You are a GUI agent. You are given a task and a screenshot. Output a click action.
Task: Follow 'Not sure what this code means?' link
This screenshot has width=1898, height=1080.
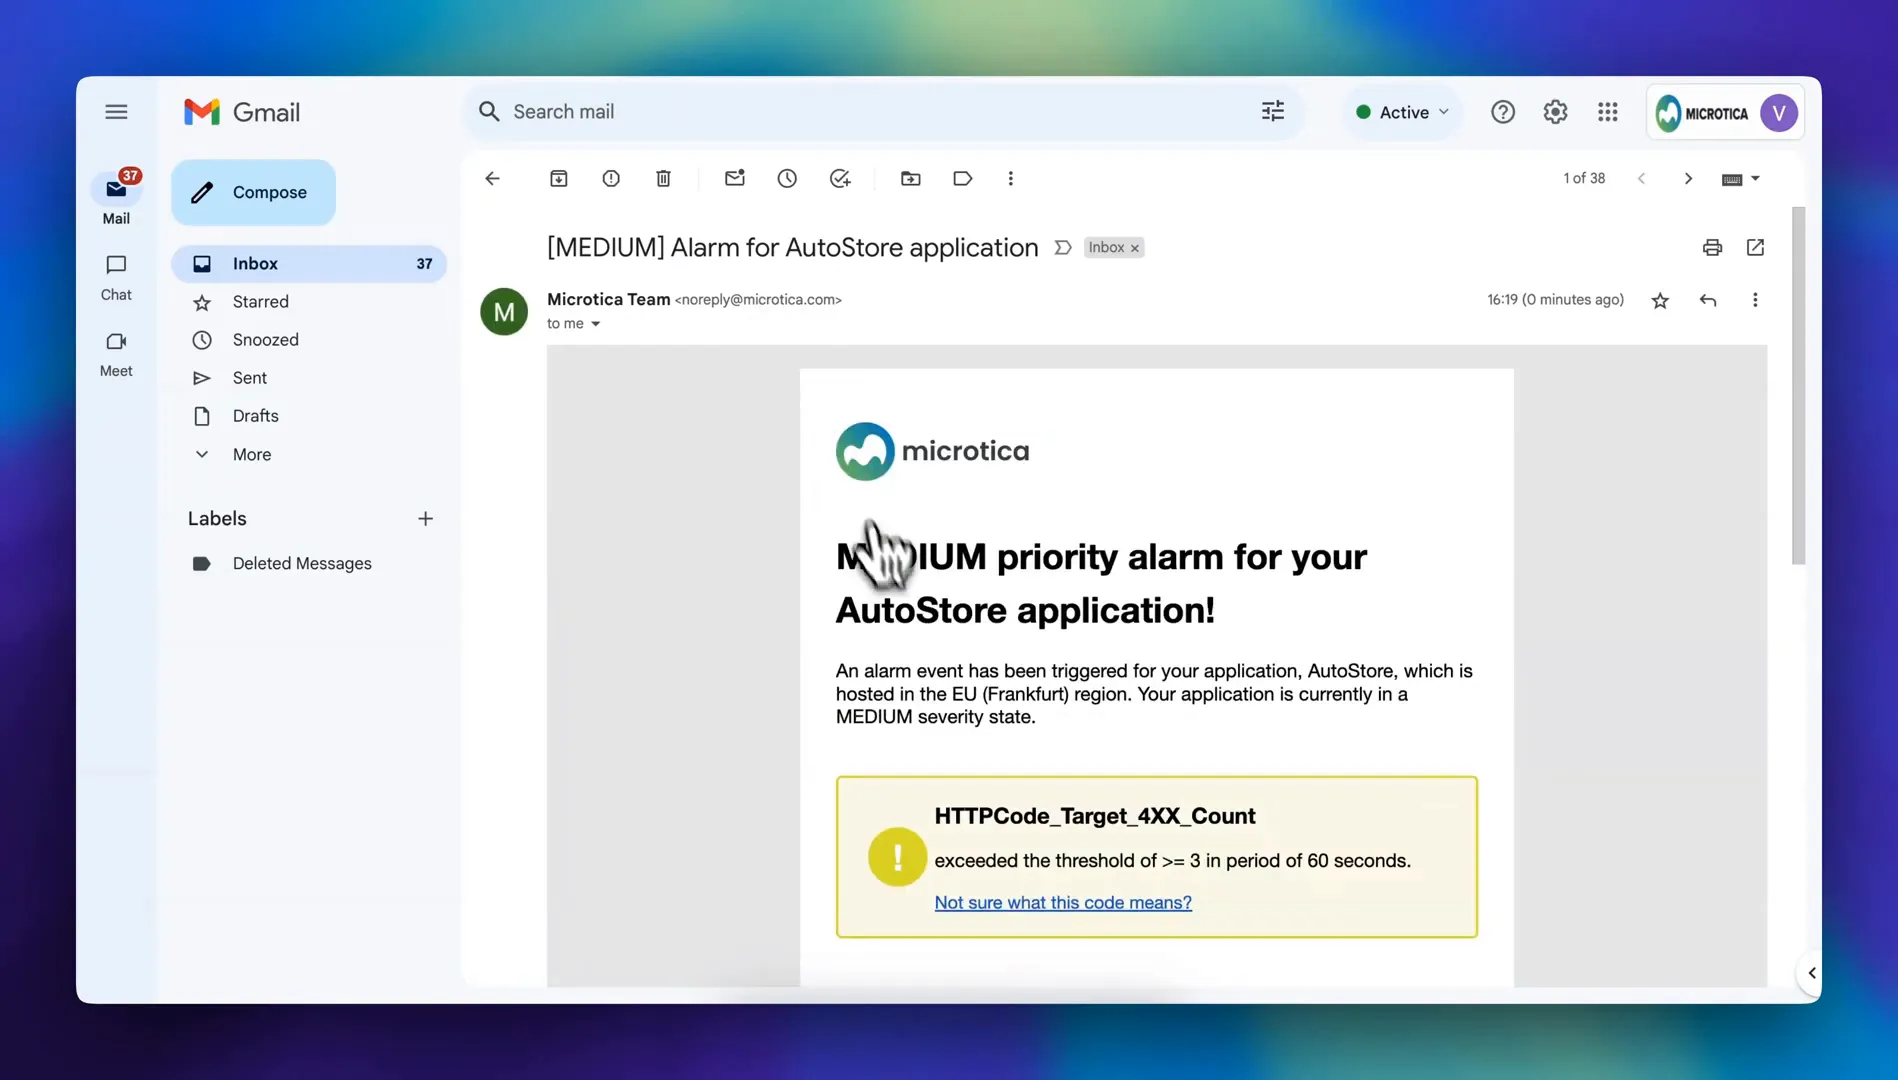(x=1063, y=903)
